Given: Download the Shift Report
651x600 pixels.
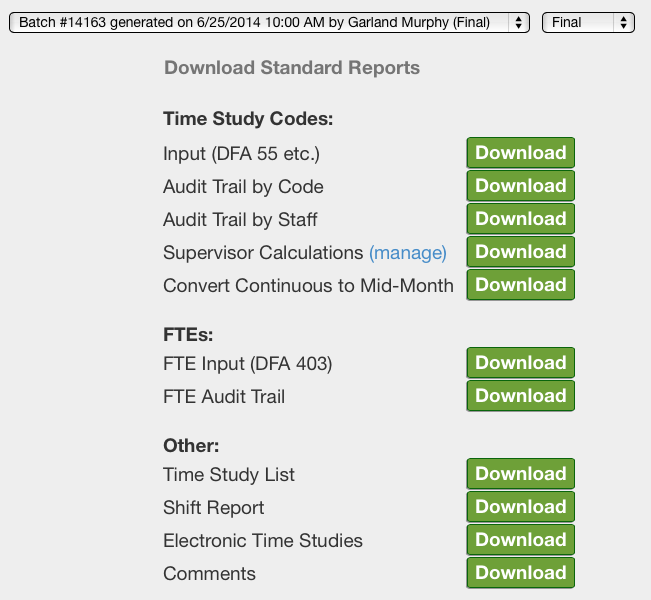Looking at the screenshot, I should click(520, 507).
